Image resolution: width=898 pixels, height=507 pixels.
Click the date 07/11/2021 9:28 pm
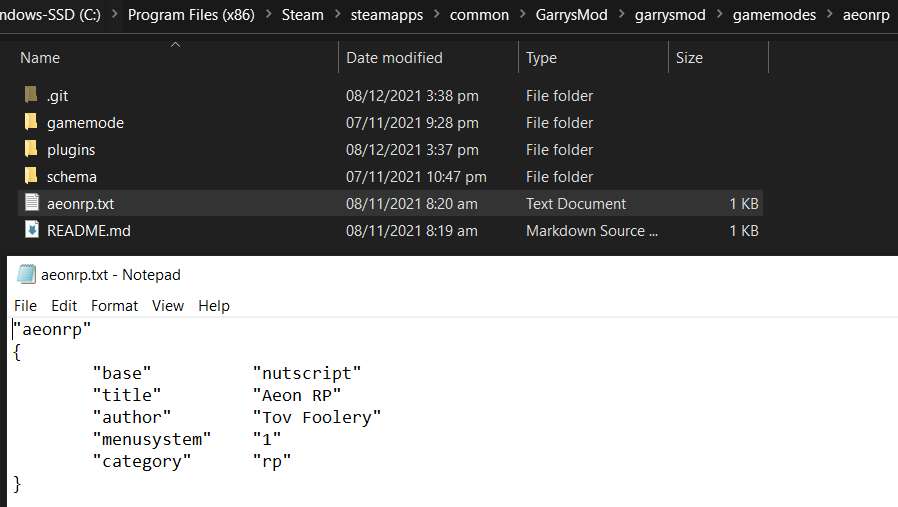tap(412, 123)
